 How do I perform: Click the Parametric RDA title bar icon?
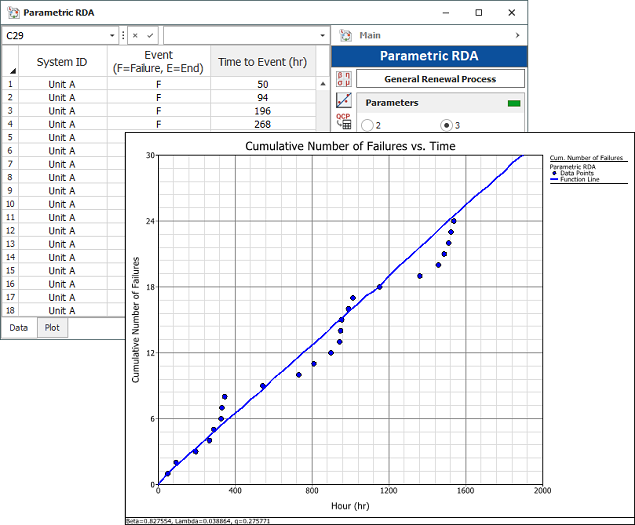pyautogui.click(x=11, y=11)
